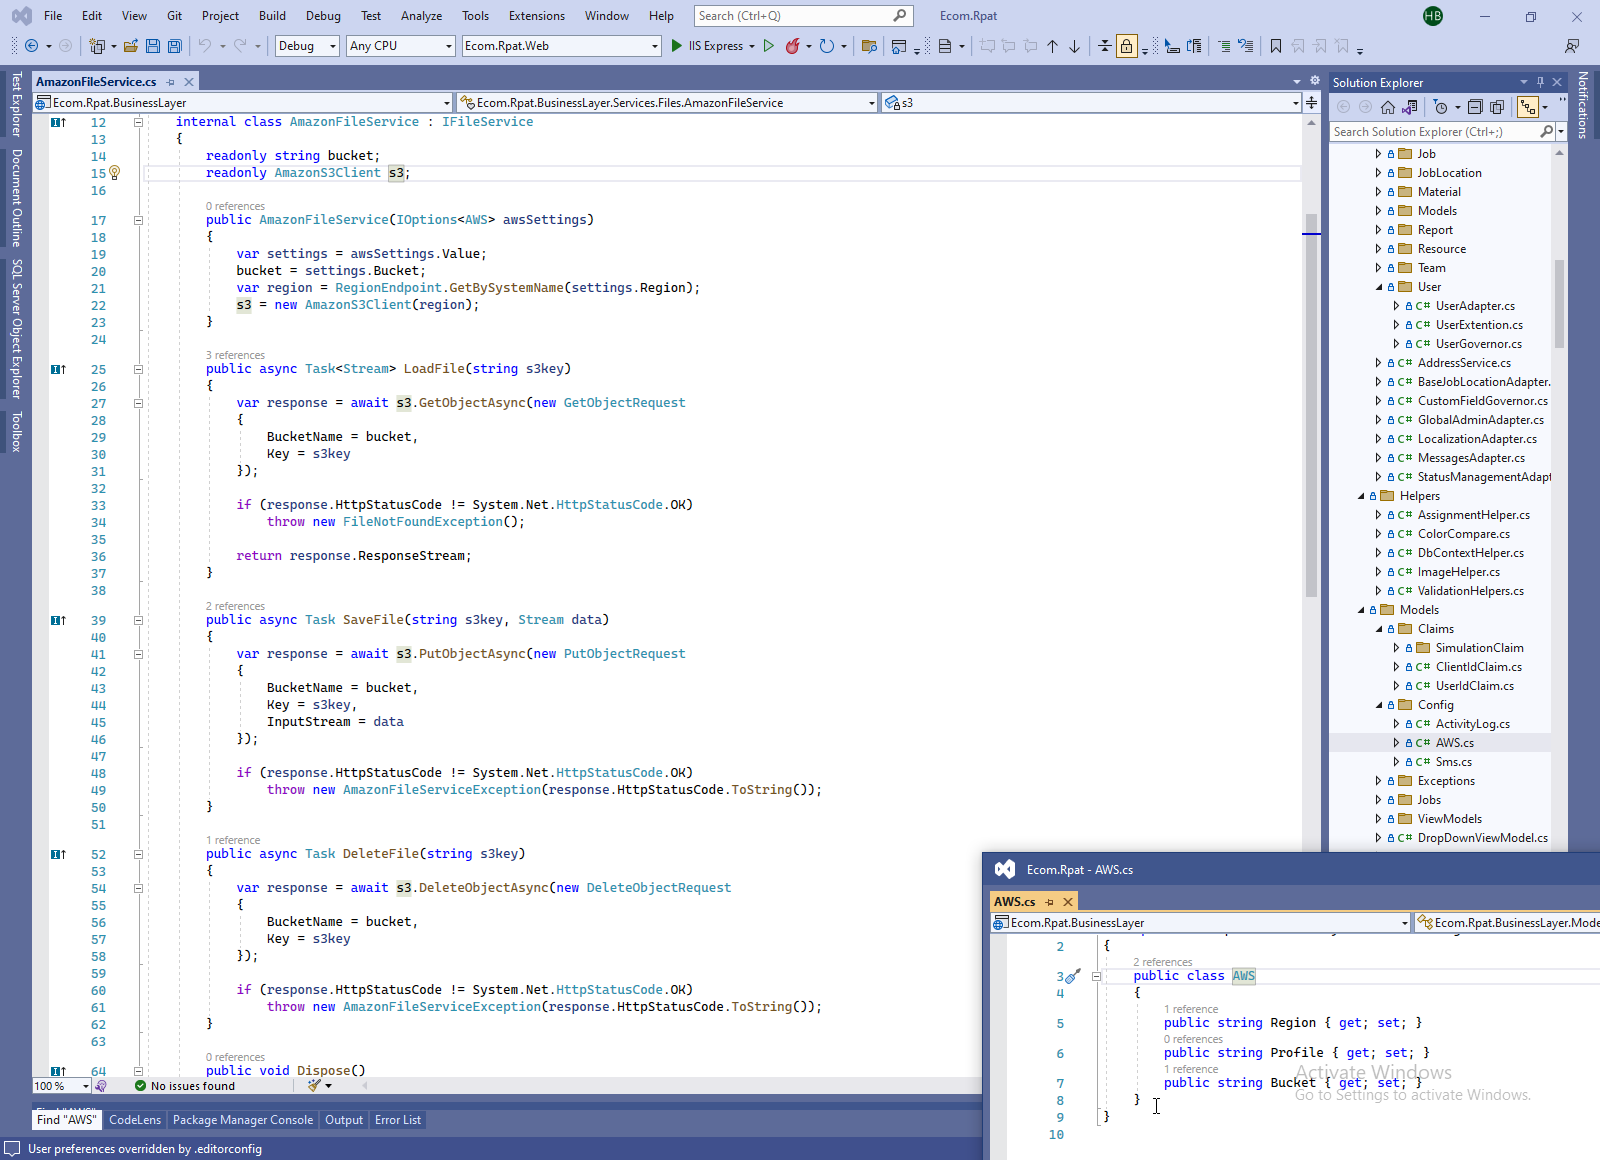Click the Open File folder icon

(x=131, y=46)
